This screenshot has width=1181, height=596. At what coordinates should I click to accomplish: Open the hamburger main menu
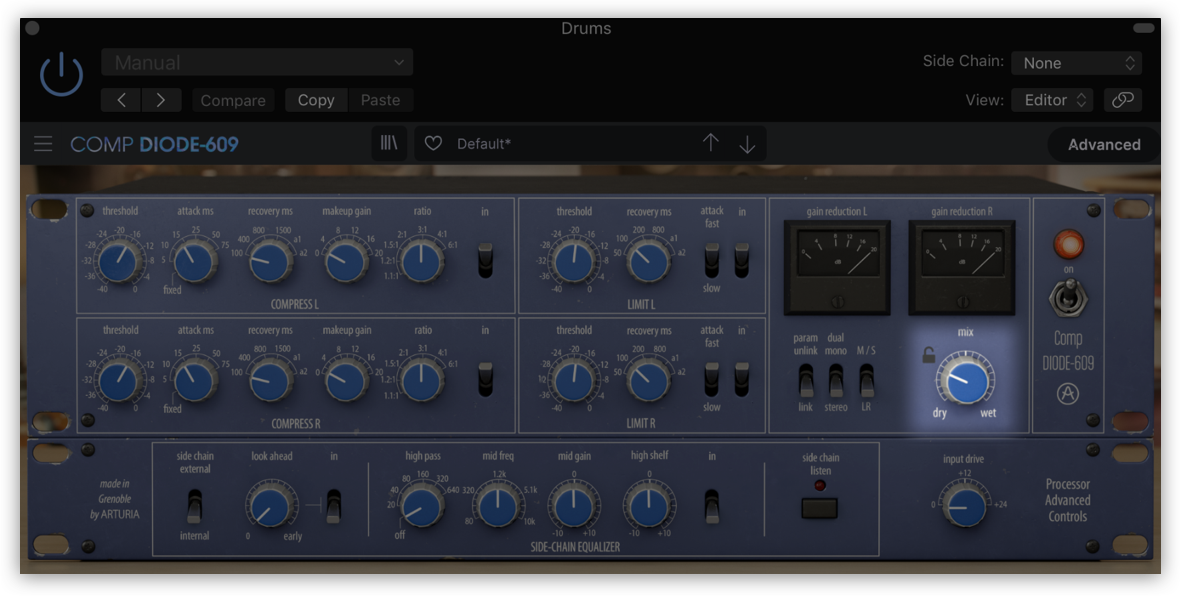click(42, 143)
